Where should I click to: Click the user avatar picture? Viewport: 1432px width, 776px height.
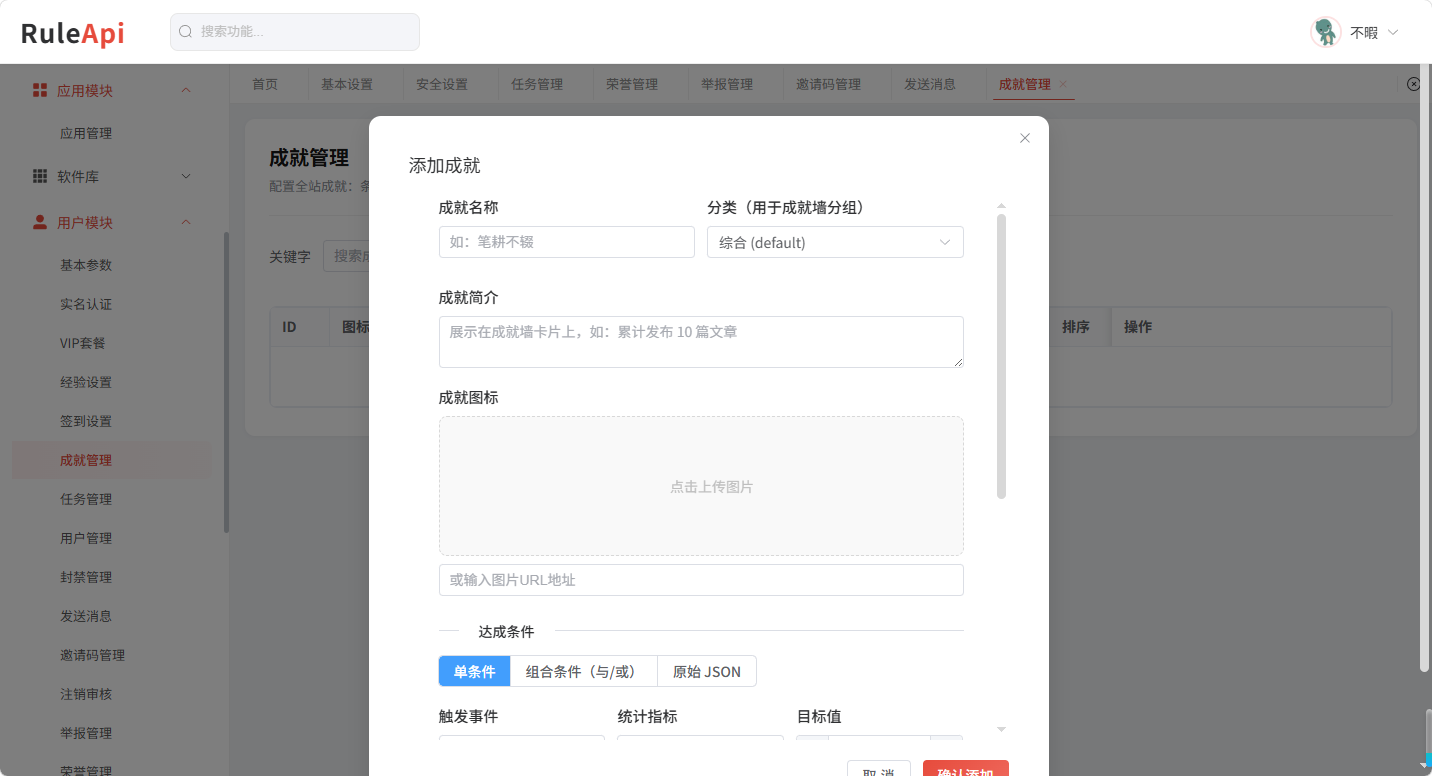point(1326,32)
